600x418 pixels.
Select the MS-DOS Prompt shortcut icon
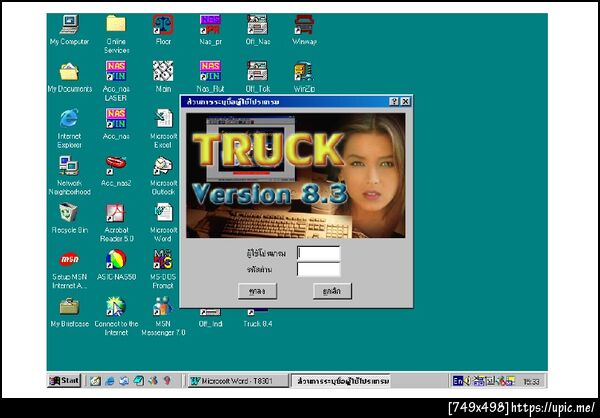[163, 259]
